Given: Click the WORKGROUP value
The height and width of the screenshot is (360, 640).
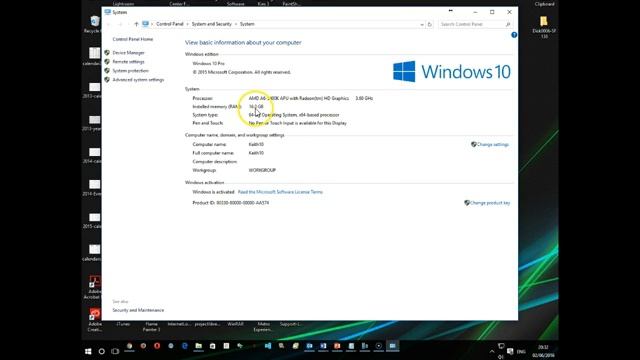Looking at the screenshot, I should pyautogui.click(x=262, y=170).
